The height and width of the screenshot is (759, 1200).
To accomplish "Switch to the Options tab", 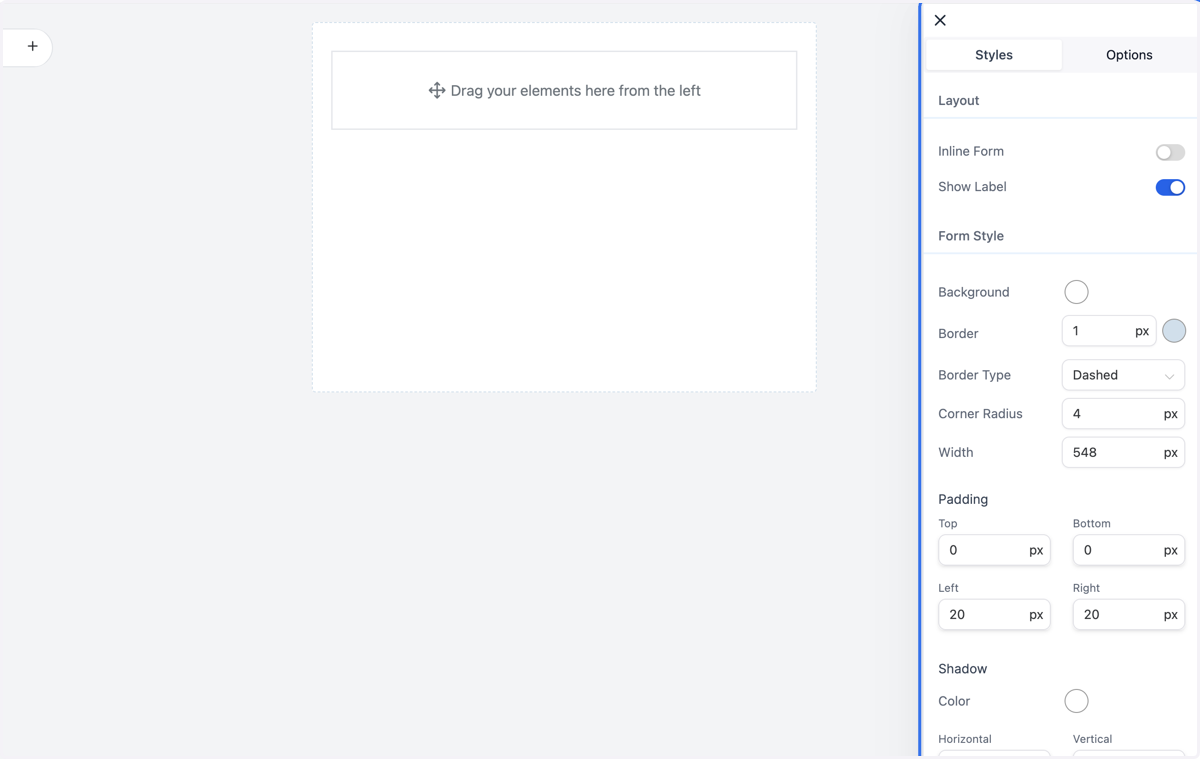I will coord(1129,55).
